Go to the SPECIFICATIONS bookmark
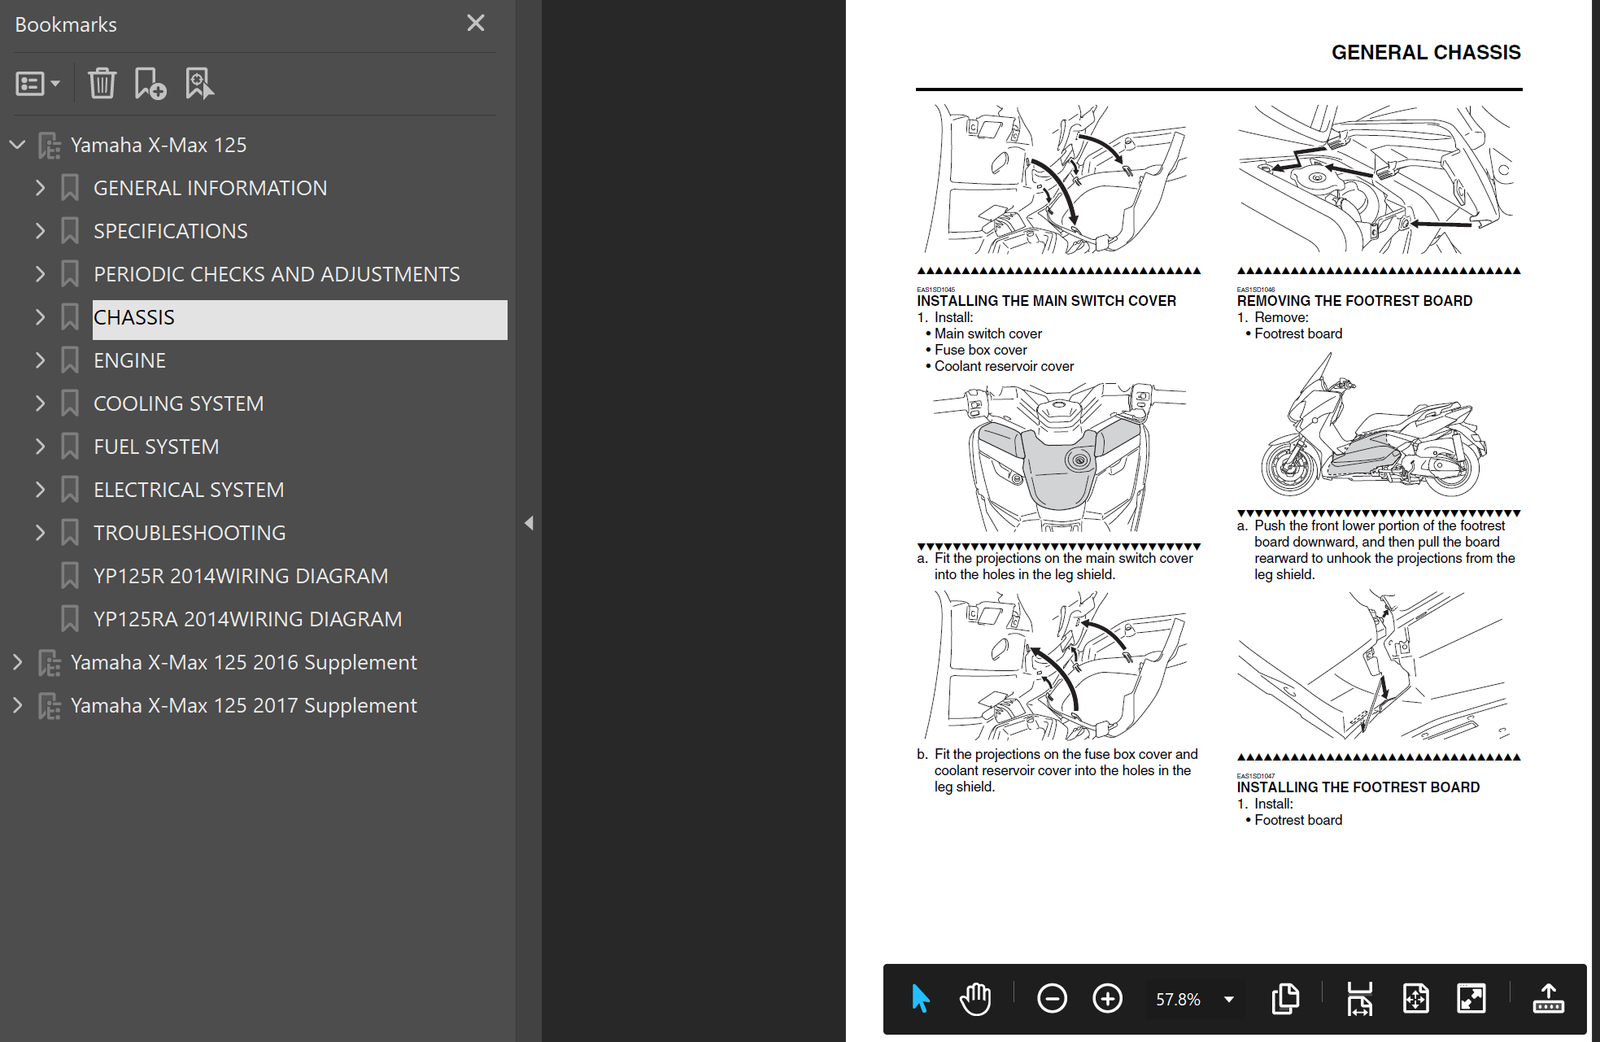The height and width of the screenshot is (1042, 1600). click(171, 231)
